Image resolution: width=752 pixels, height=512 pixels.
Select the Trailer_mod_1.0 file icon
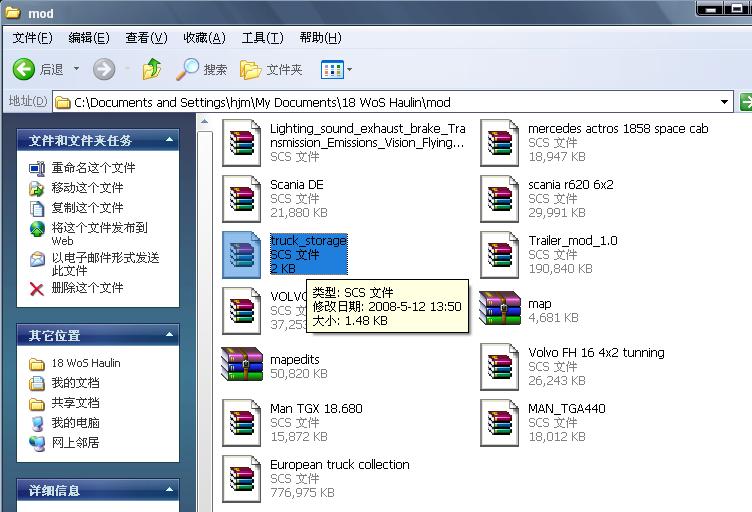click(500, 254)
